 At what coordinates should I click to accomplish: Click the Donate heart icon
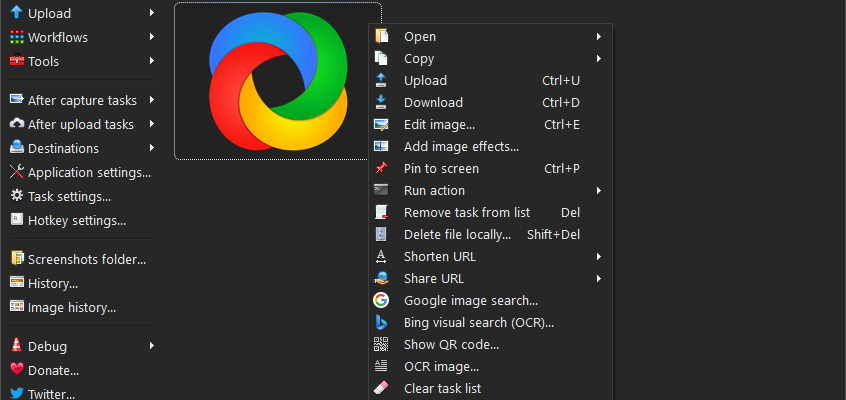pyautogui.click(x=16, y=370)
